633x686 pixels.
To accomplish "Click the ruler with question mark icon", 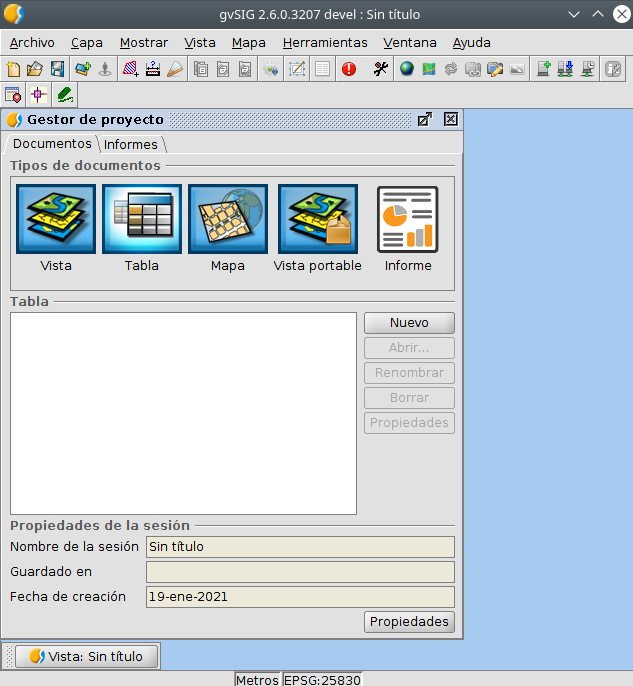I will [153, 69].
